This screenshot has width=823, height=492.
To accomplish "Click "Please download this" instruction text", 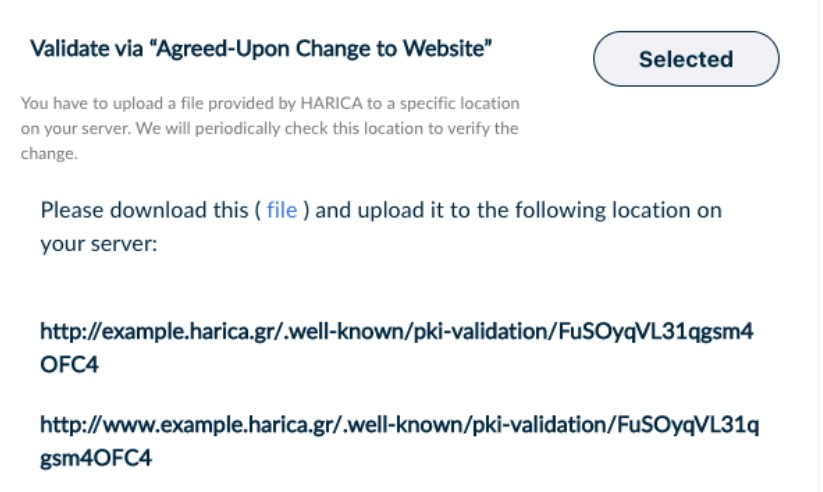I will coord(144,211).
